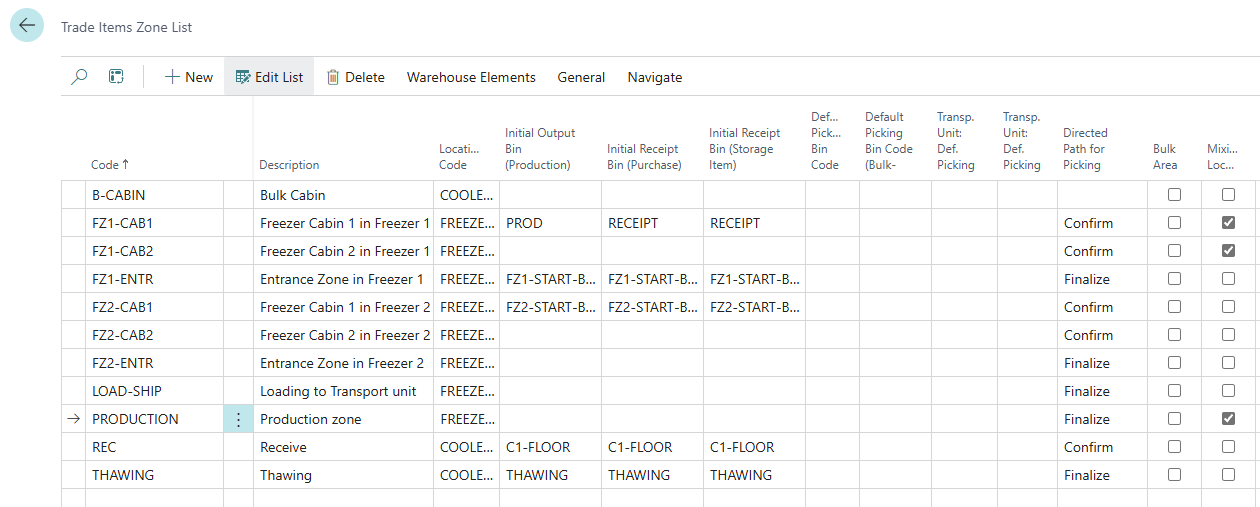This screenshot has height=507, width=1260.
Task: Click Confirm path value for REC row
Action: point(1102,447)
